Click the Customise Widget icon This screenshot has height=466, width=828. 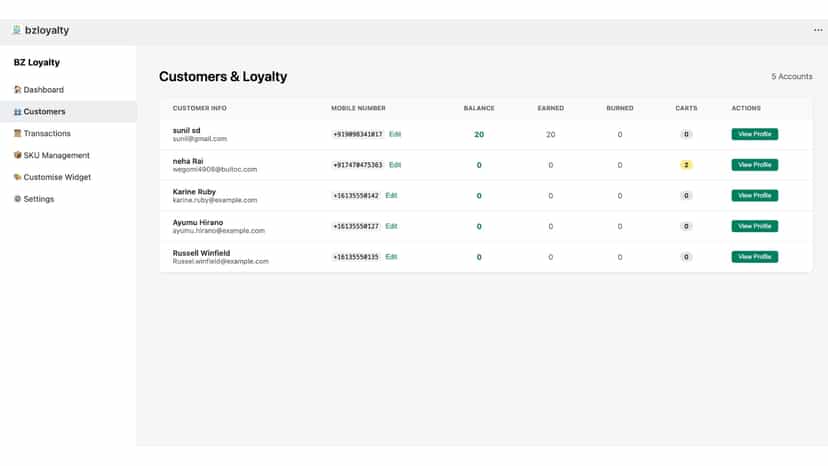17,177
